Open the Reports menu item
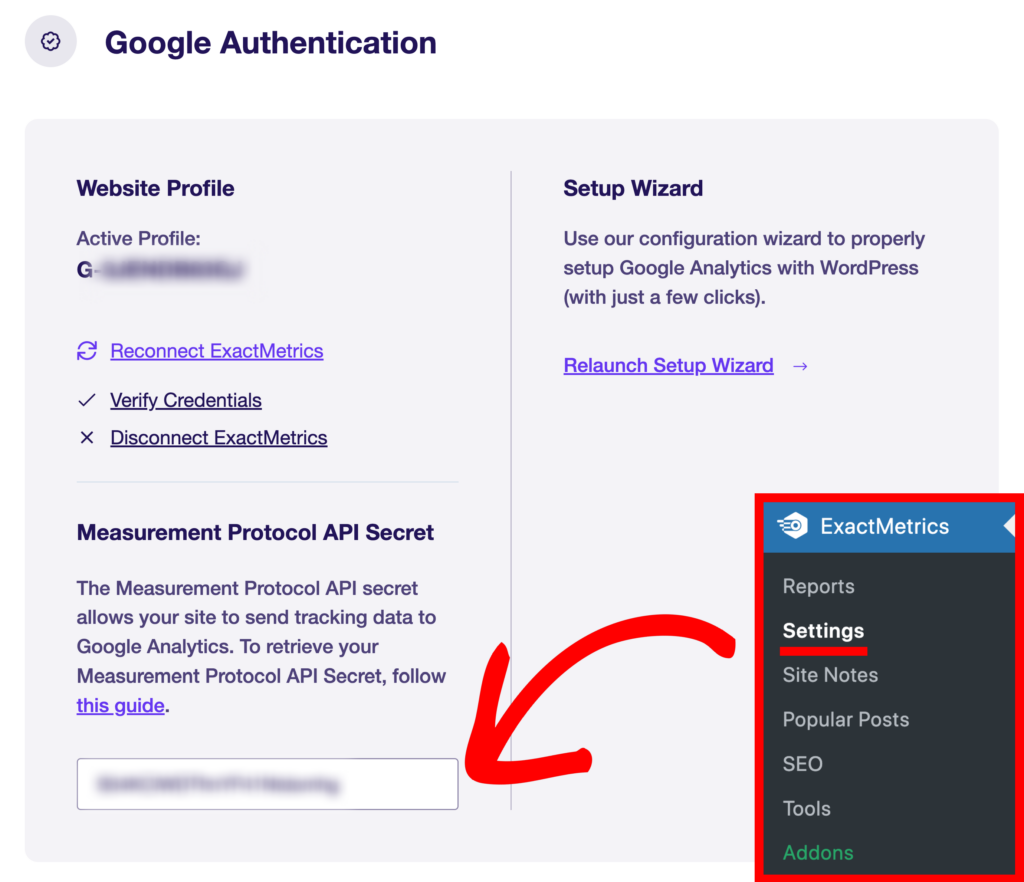1024x882 pixels. coord(818,586)
